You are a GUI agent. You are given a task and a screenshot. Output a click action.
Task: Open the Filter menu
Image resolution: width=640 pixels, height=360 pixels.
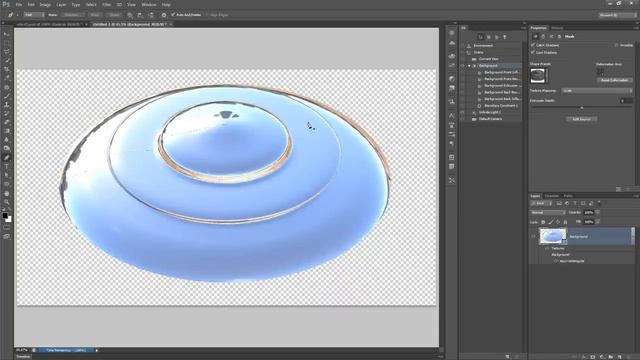click(x=107, y=4)
